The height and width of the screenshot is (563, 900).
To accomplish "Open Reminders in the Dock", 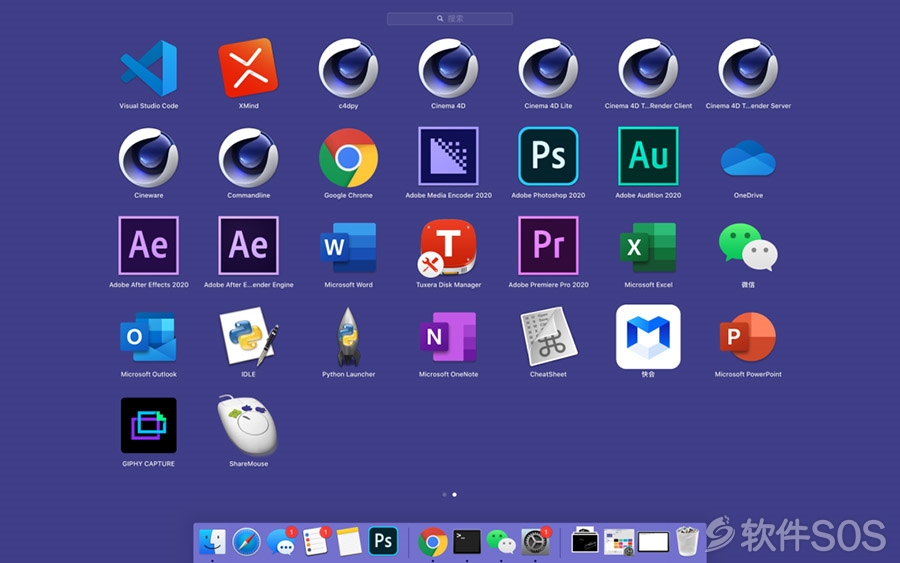I will (315, 541).
